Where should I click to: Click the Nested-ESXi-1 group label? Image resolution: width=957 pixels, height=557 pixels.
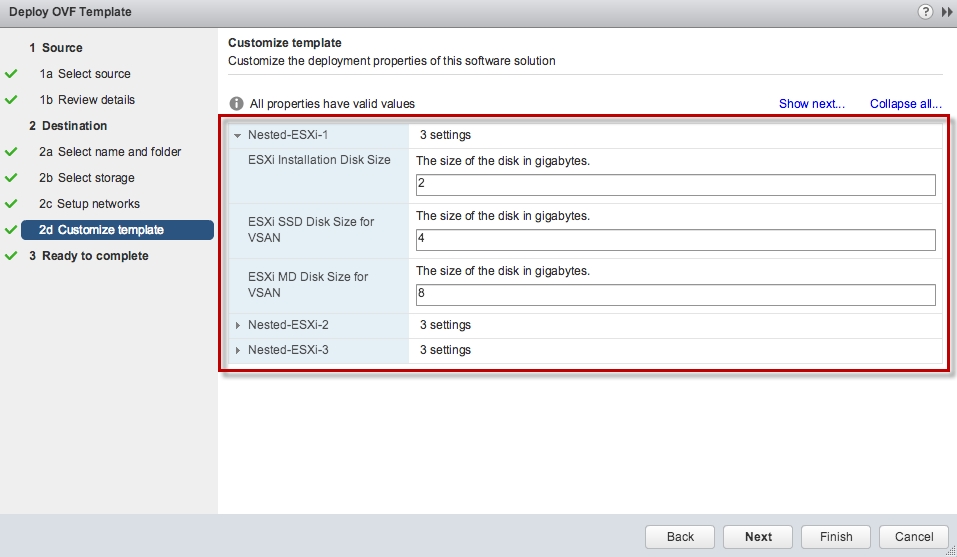coord(287,135)
